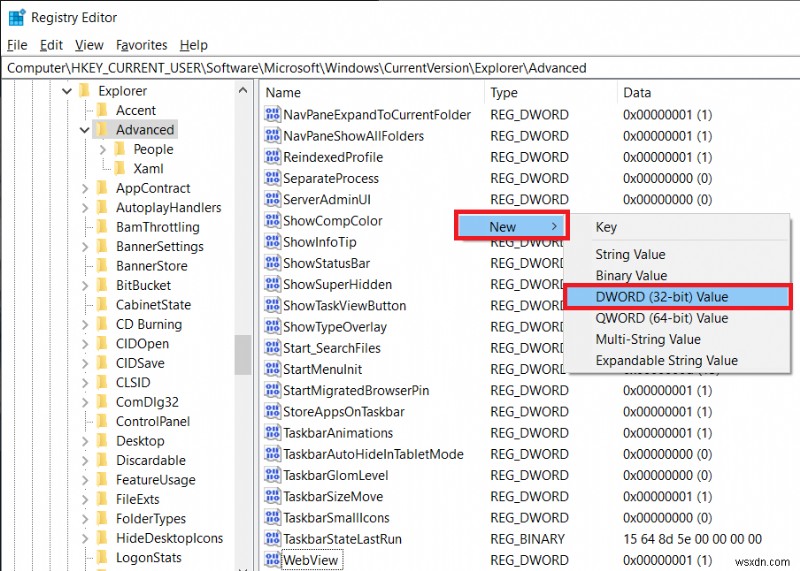Click the ShowTypeOverlay value icon

tap(272, 327)
